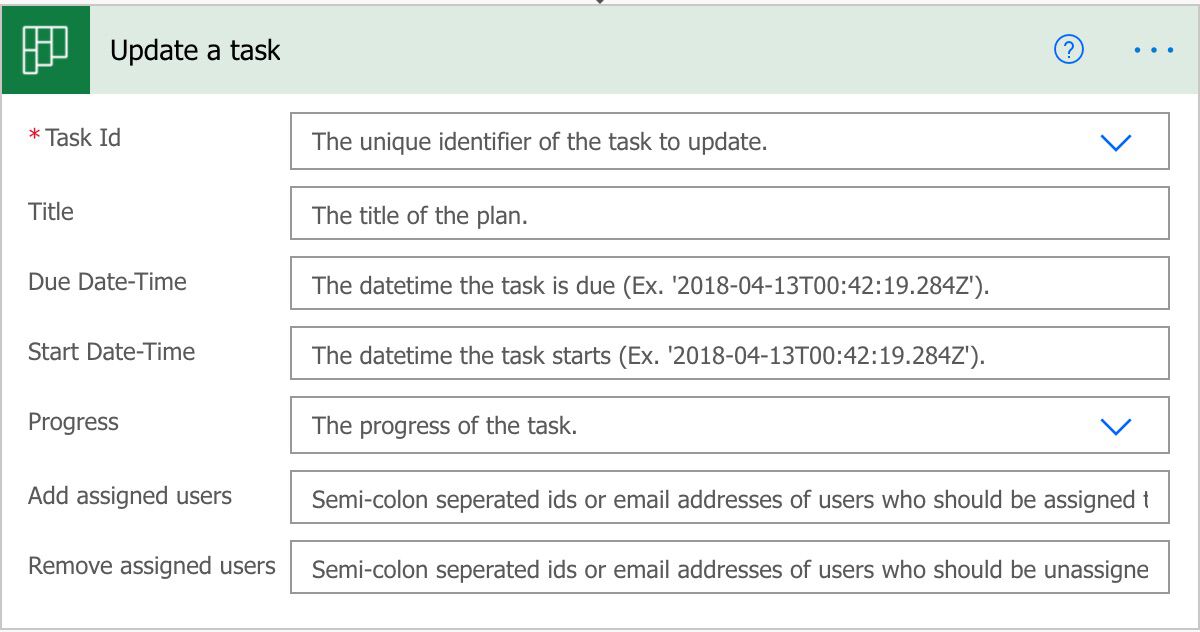
Task: Click the Progress label
Action: click(x=73, y=422)
